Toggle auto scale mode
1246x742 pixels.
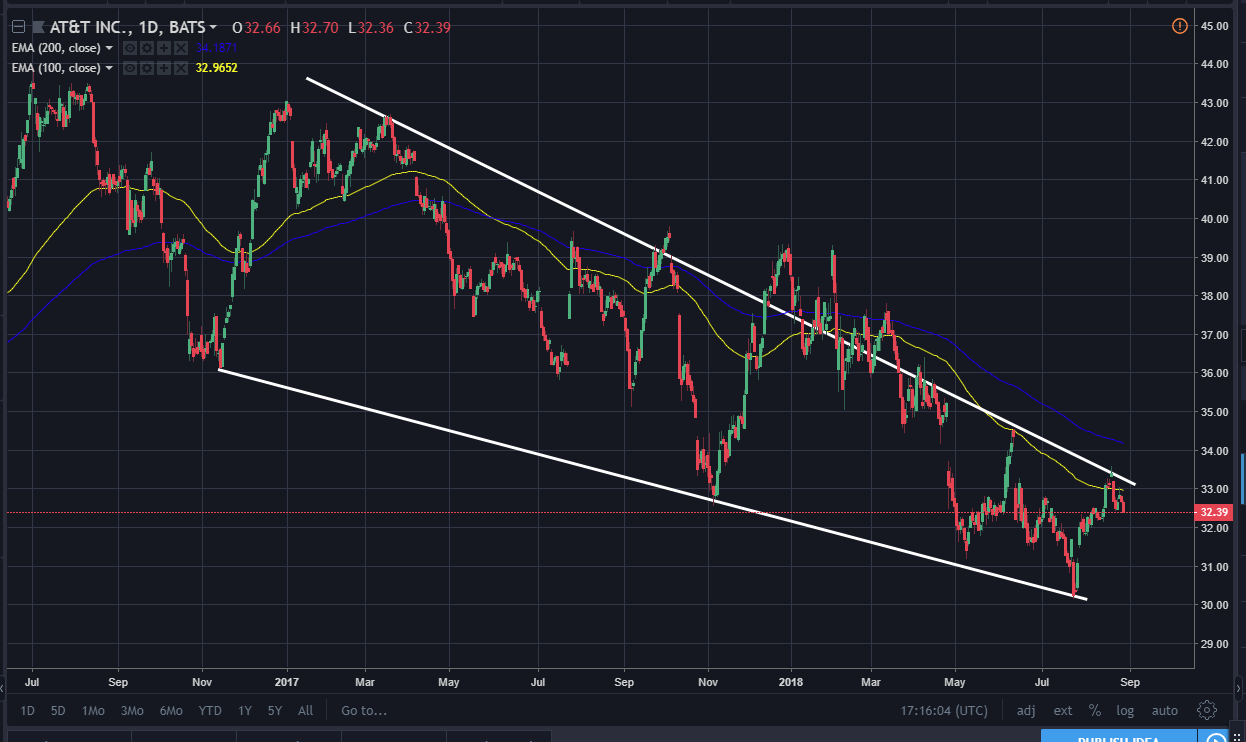1165,711
